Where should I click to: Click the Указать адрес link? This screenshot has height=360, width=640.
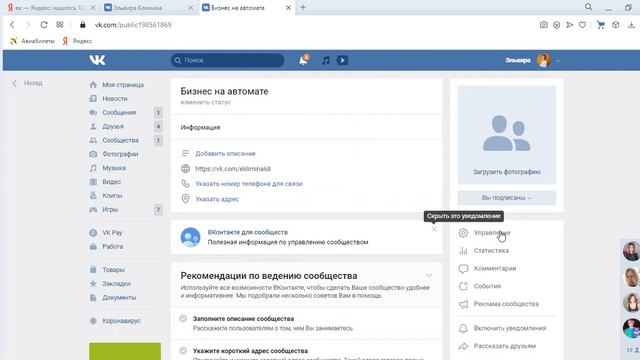point(217,199)
